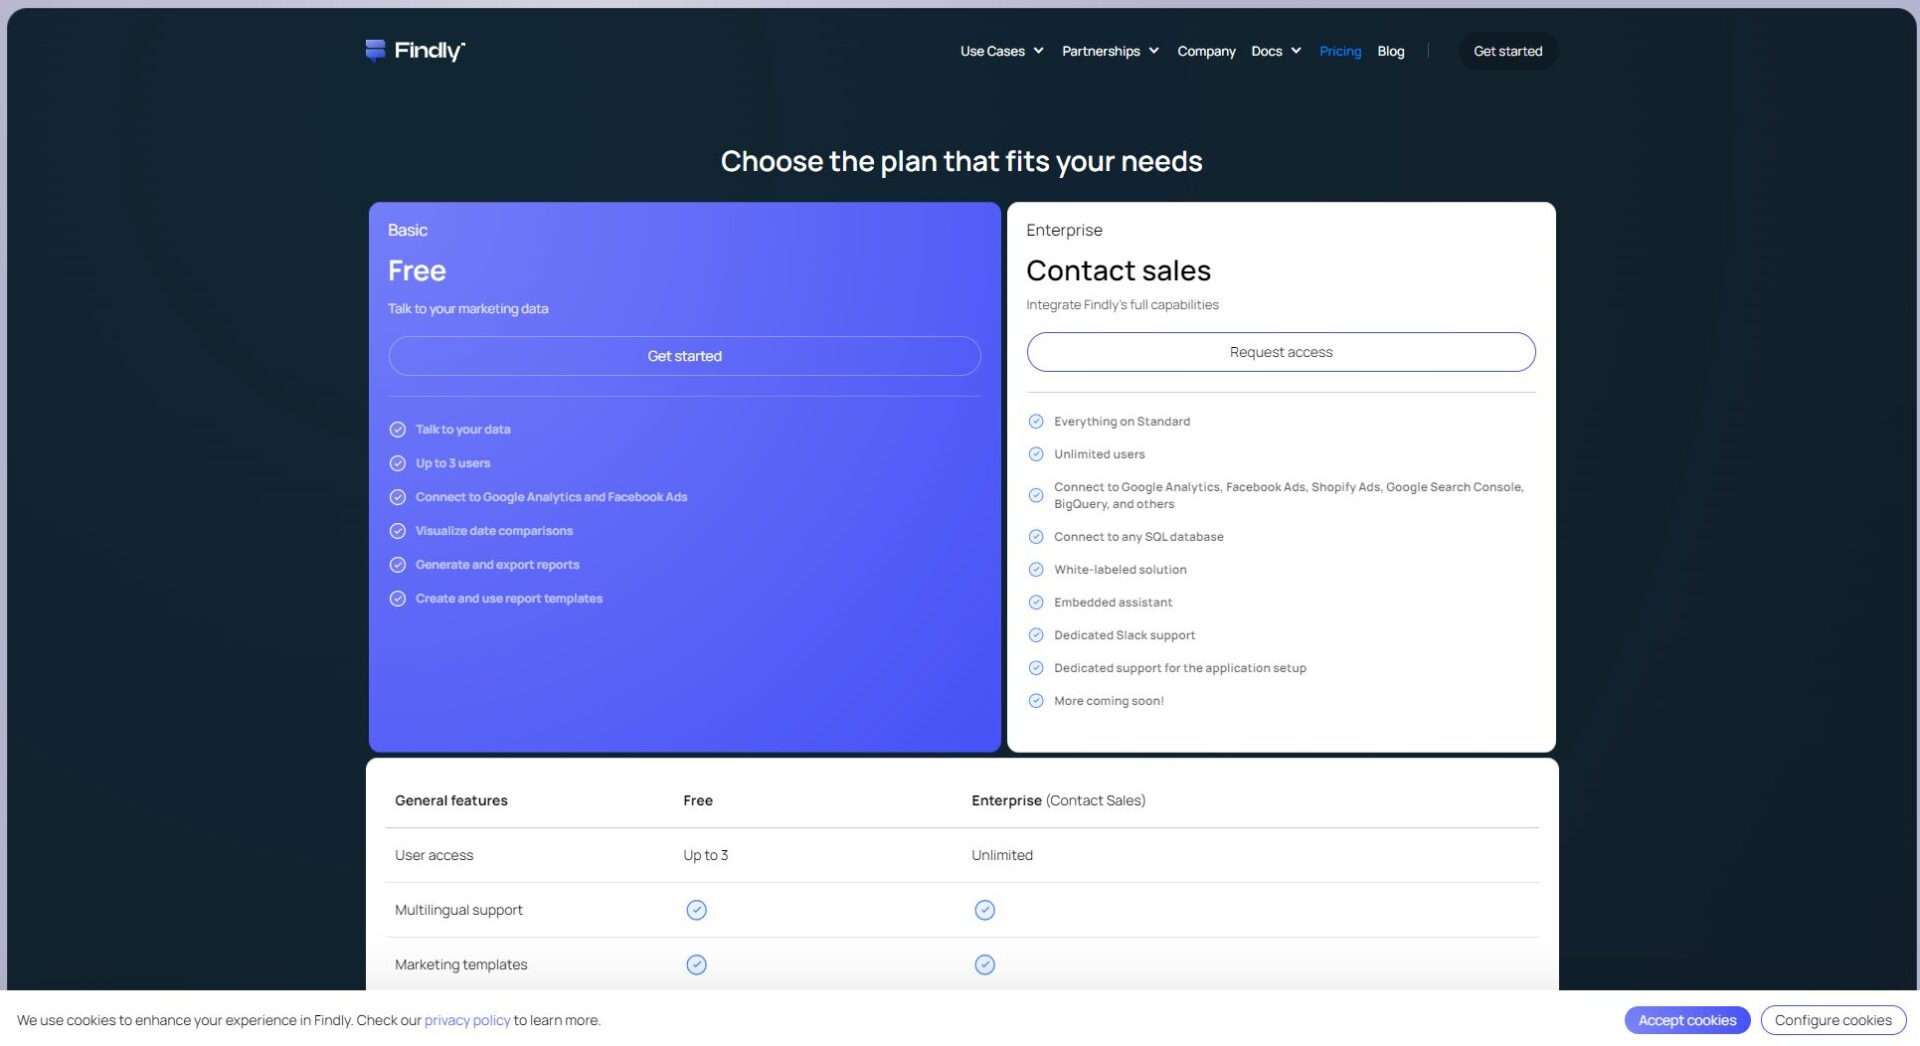Click checkmark icon beside White-labeled solution
Image resolution: width=1920 pixels, height=1046 pixels.
(1036, 569)
